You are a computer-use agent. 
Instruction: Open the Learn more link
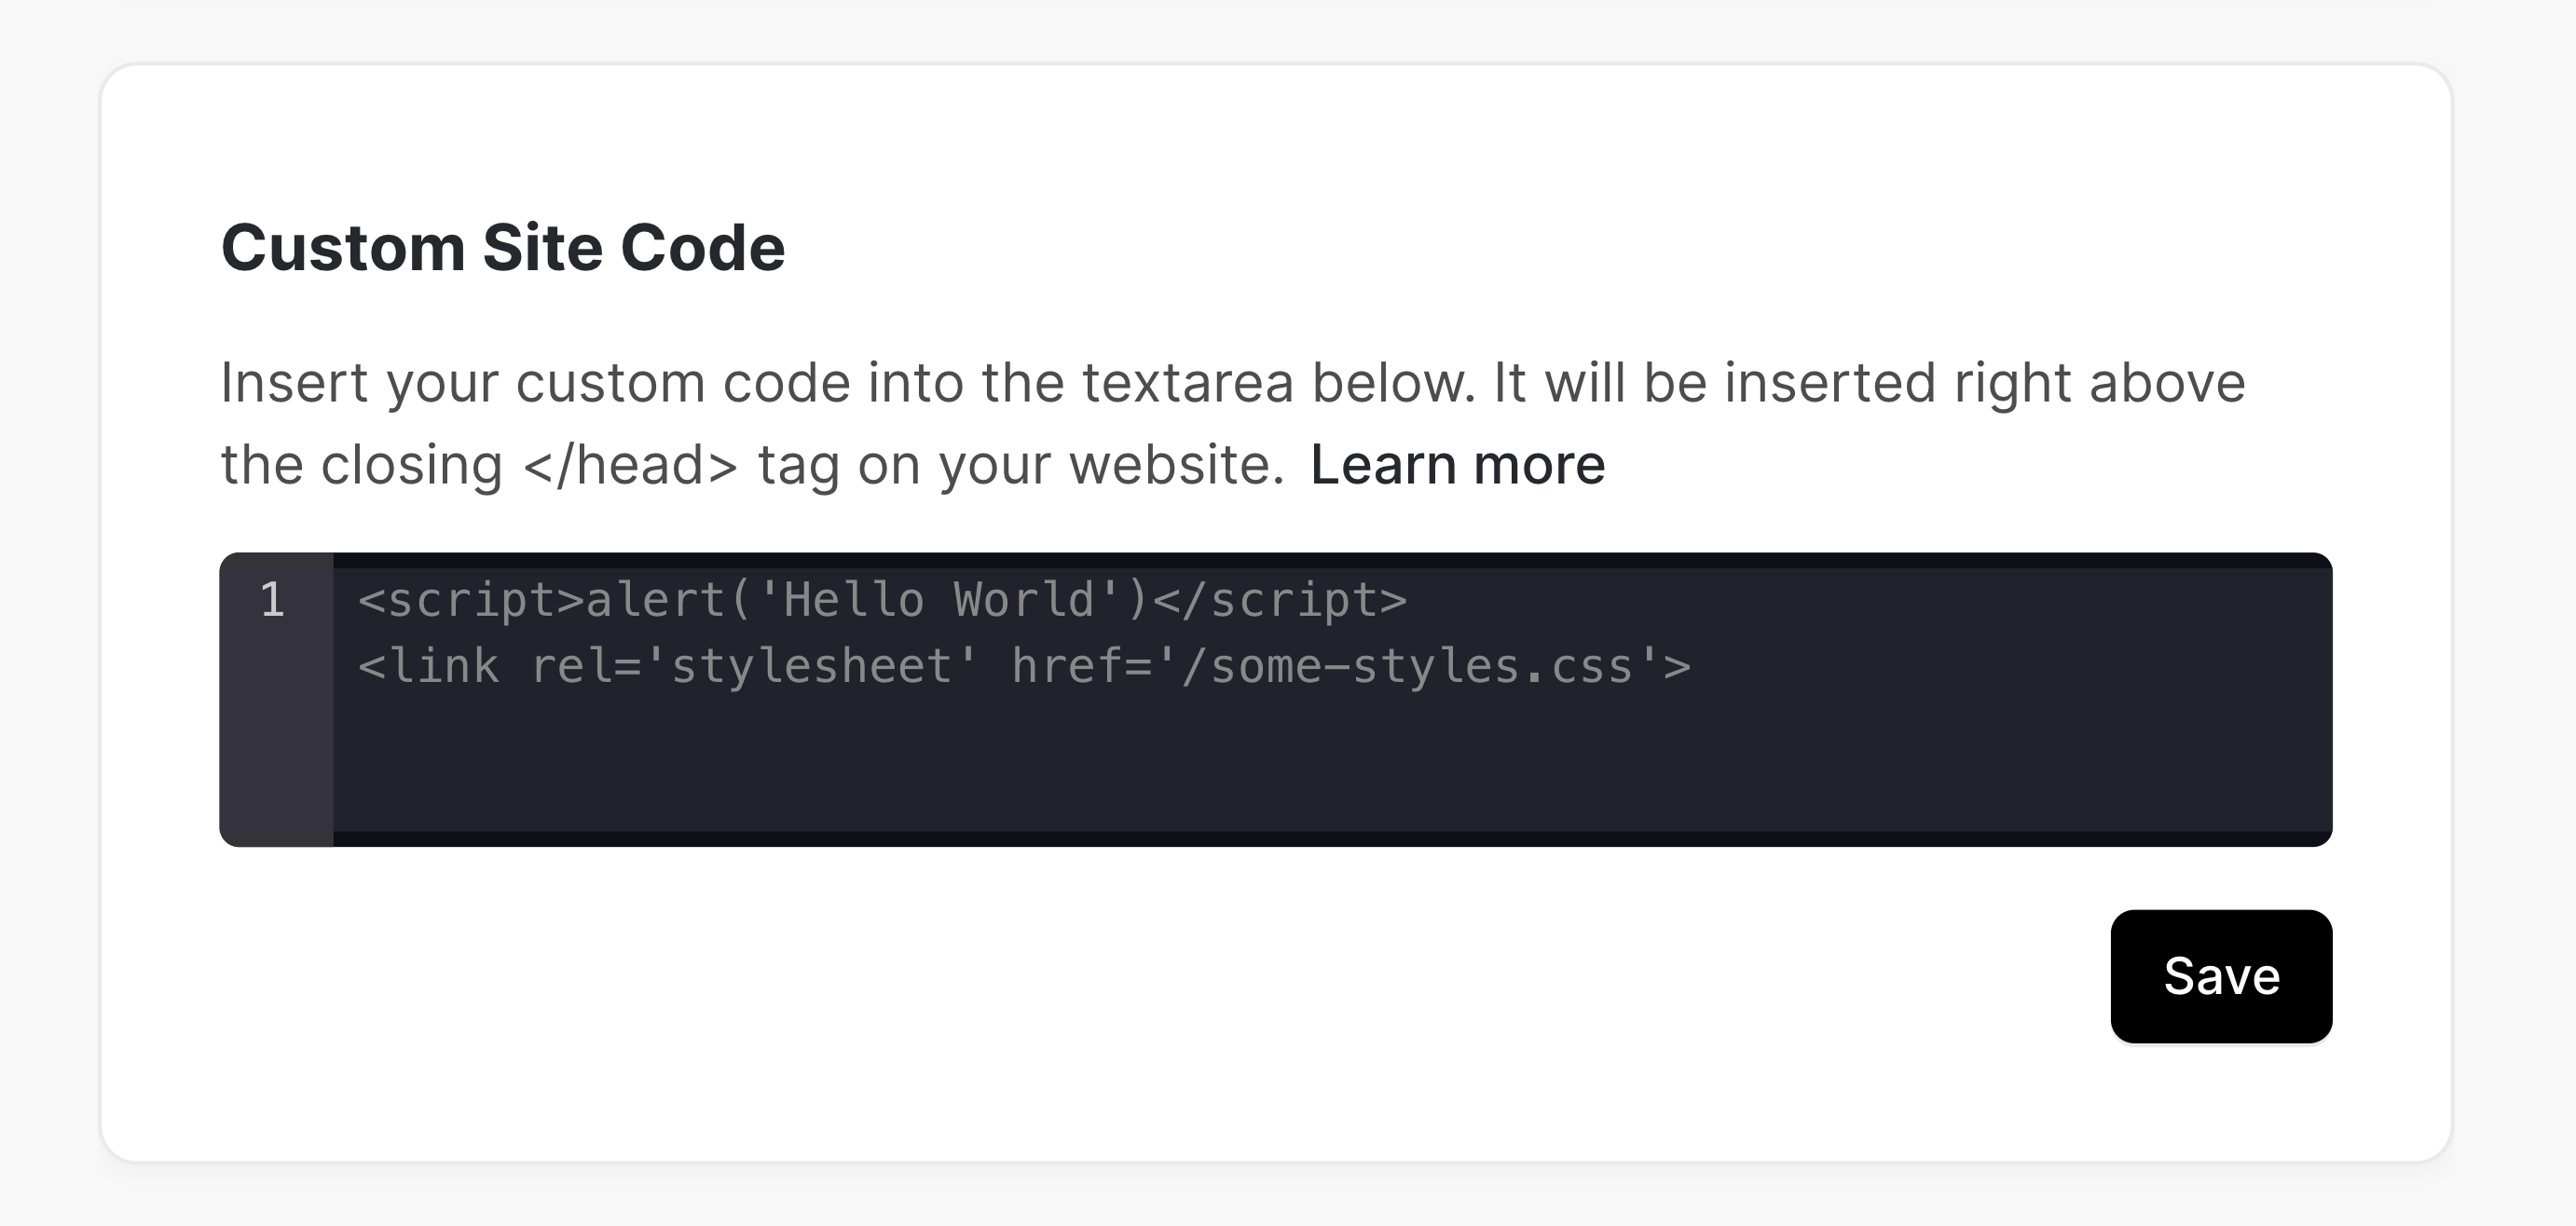point(1457,465)
